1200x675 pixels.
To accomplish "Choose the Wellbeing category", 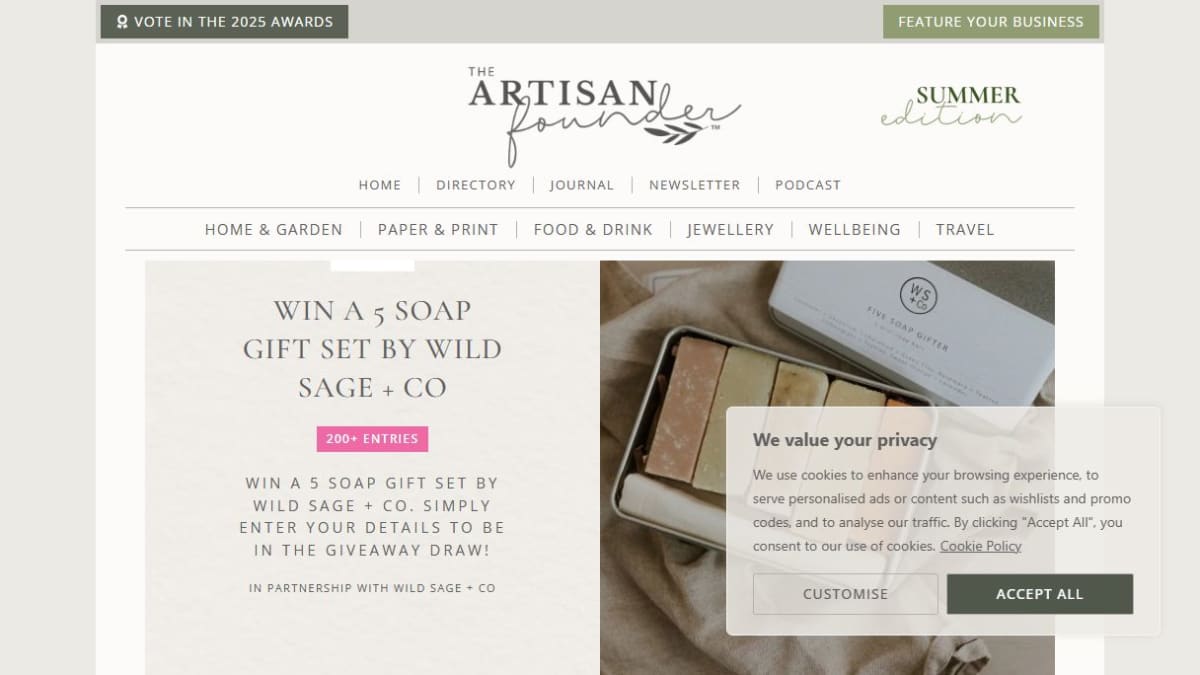I will tap(855, 230).
